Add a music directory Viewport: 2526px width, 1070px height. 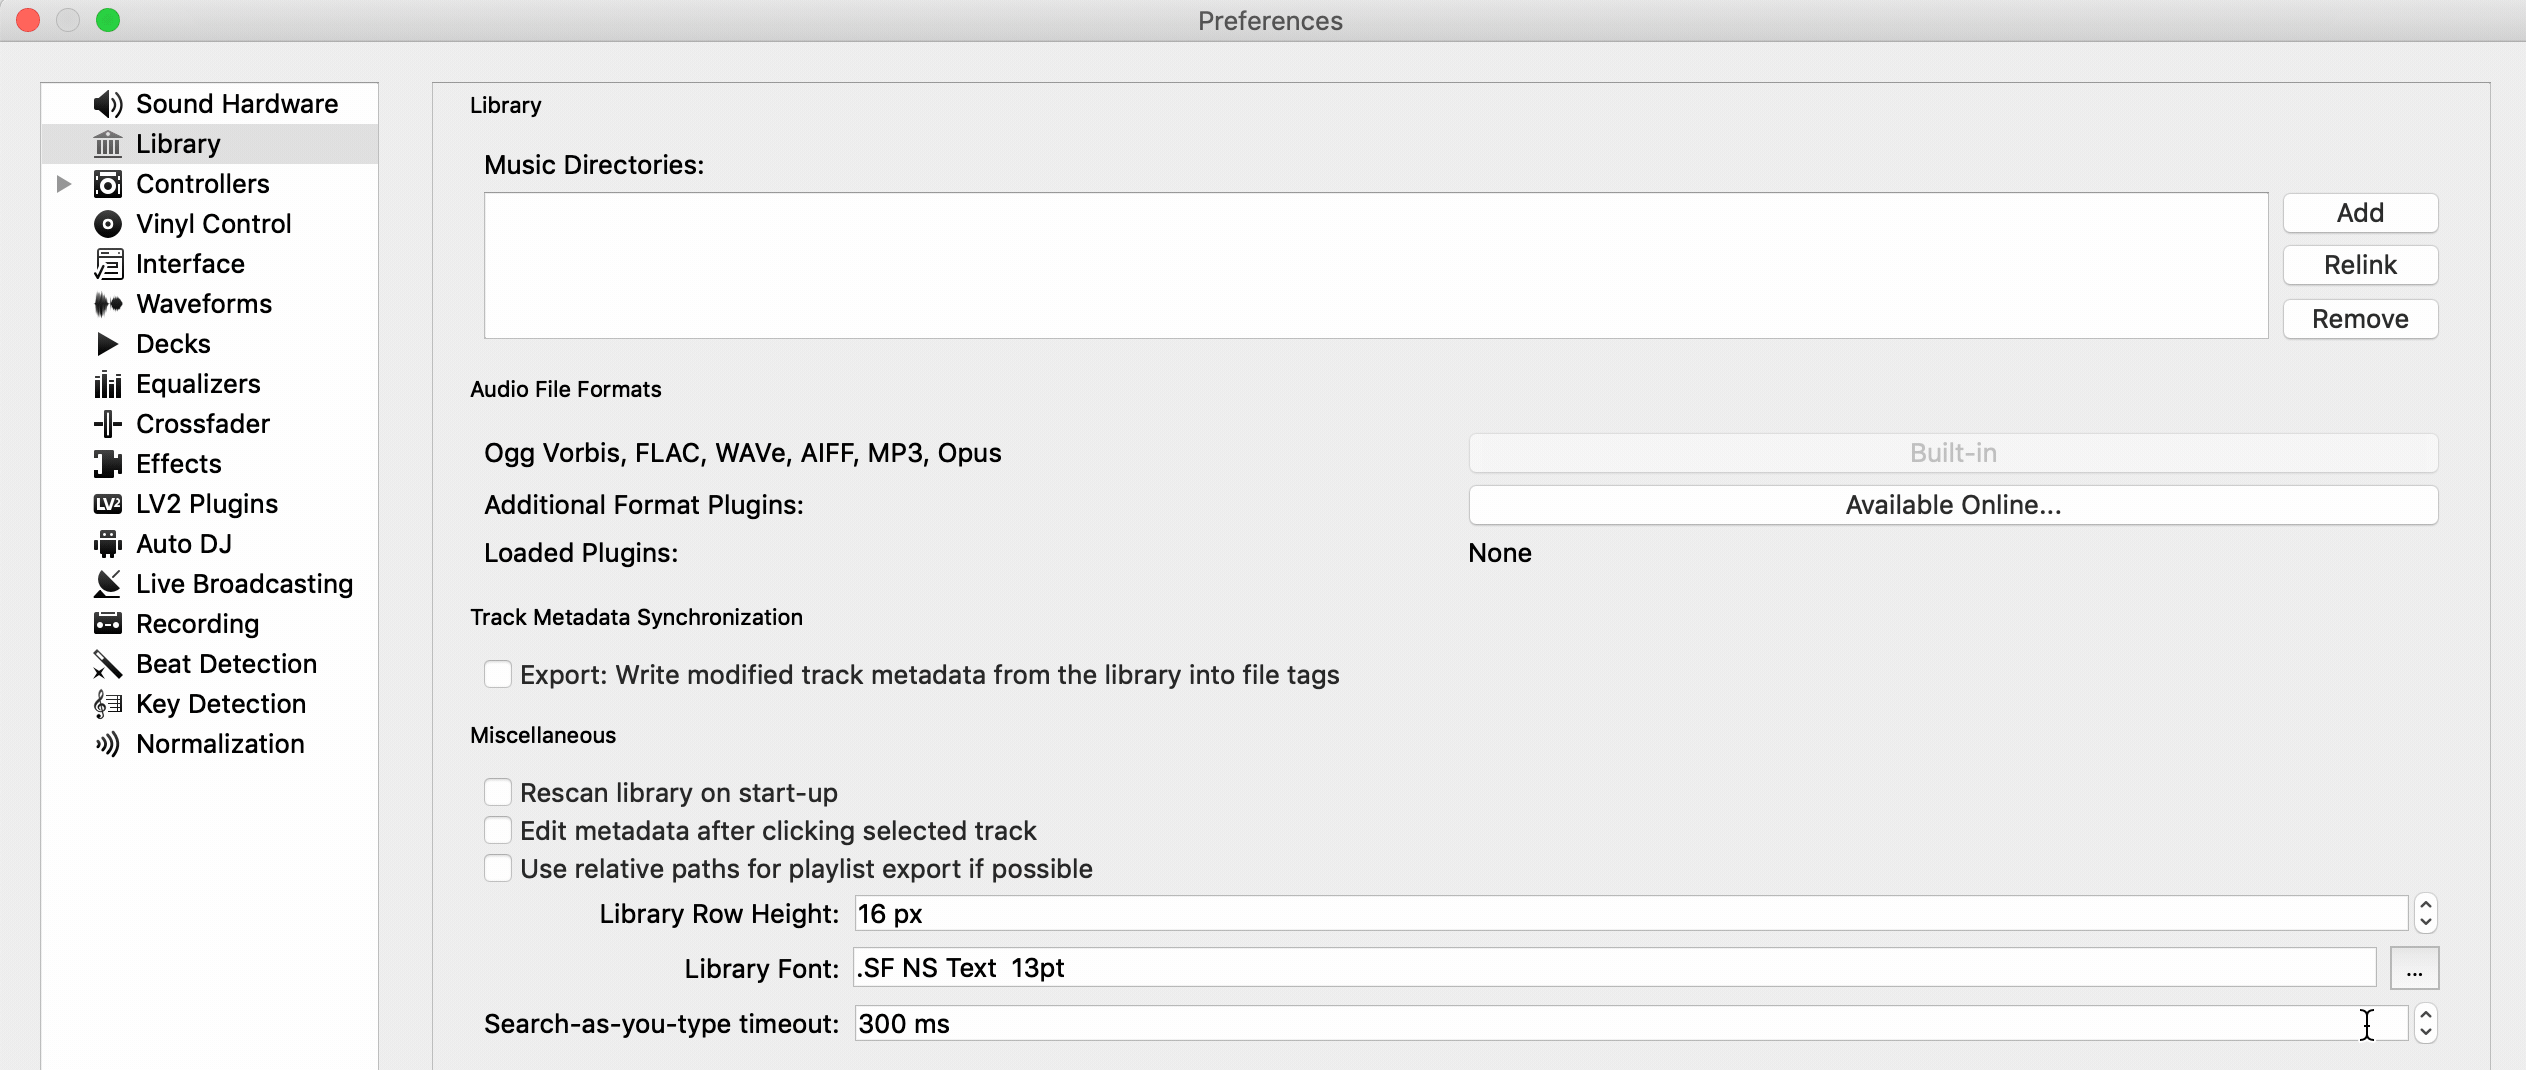pos(2360,213)
